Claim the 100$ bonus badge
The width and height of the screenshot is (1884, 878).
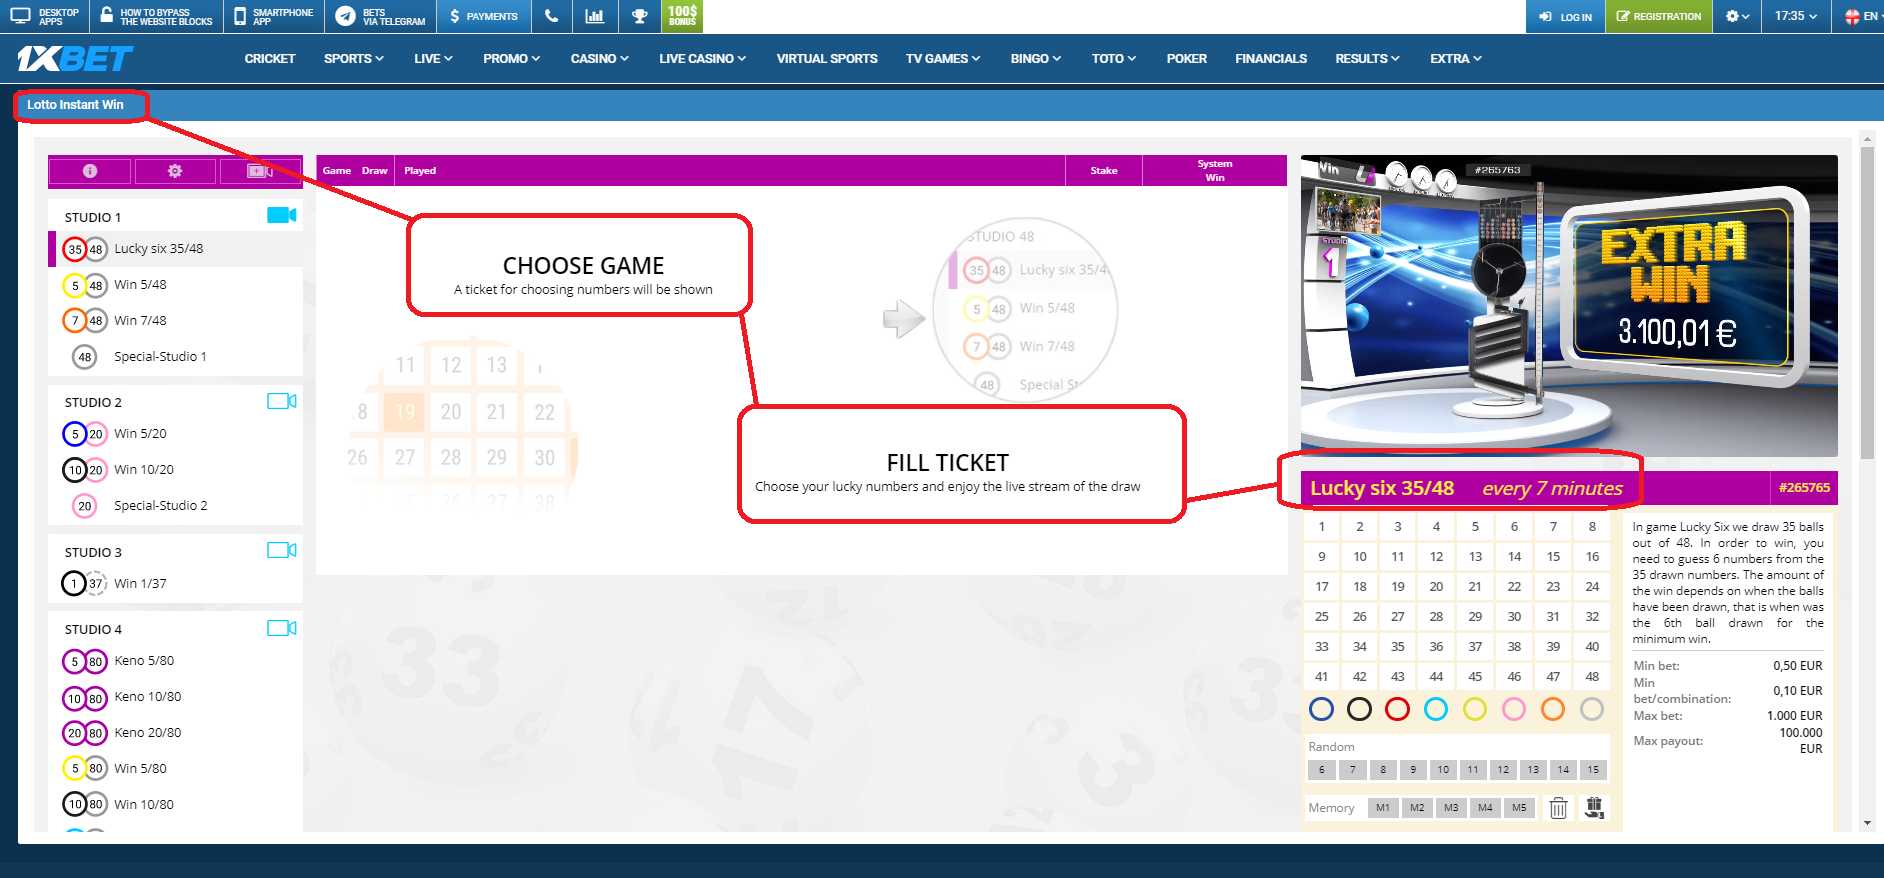pyautogui.click(x=682, y=16)
